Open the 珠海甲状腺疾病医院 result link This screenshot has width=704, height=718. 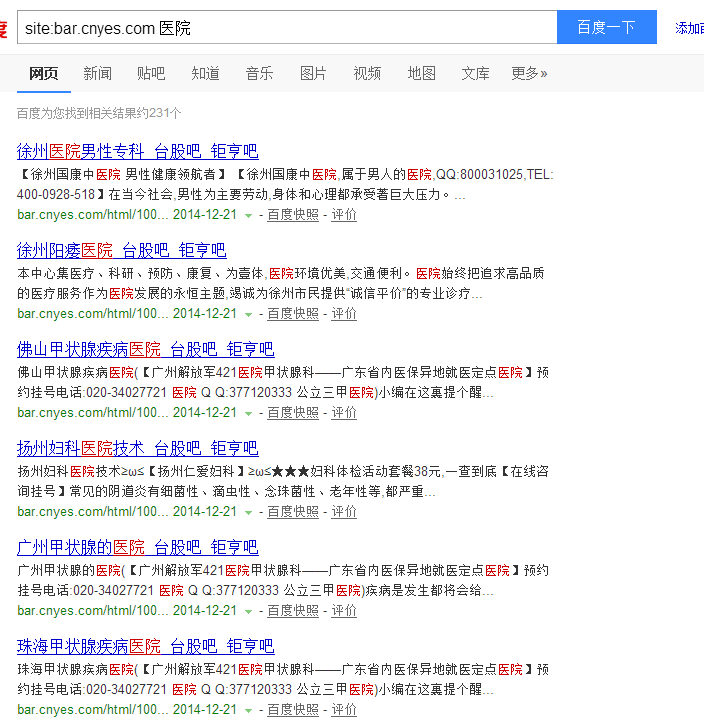click(146, 646)
